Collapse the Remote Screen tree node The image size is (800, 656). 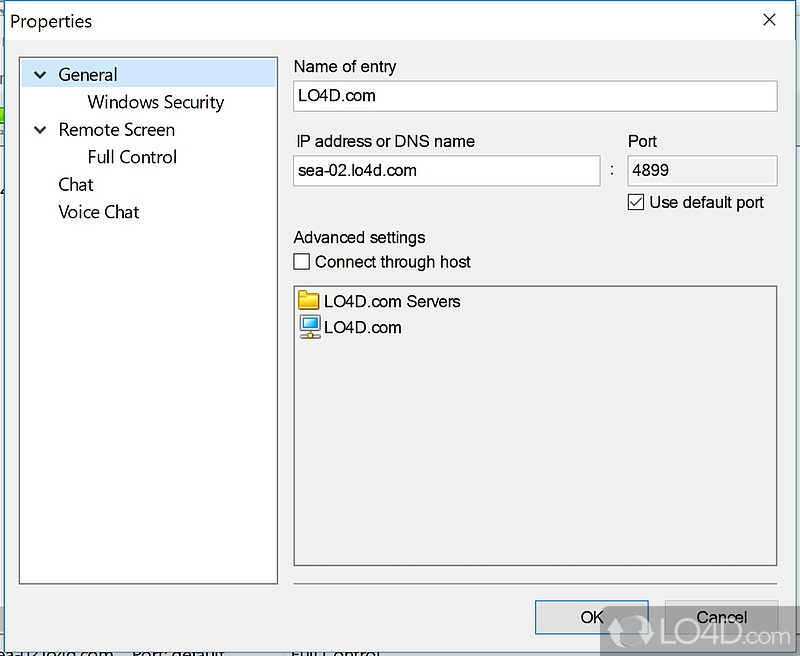coord(40,130)
